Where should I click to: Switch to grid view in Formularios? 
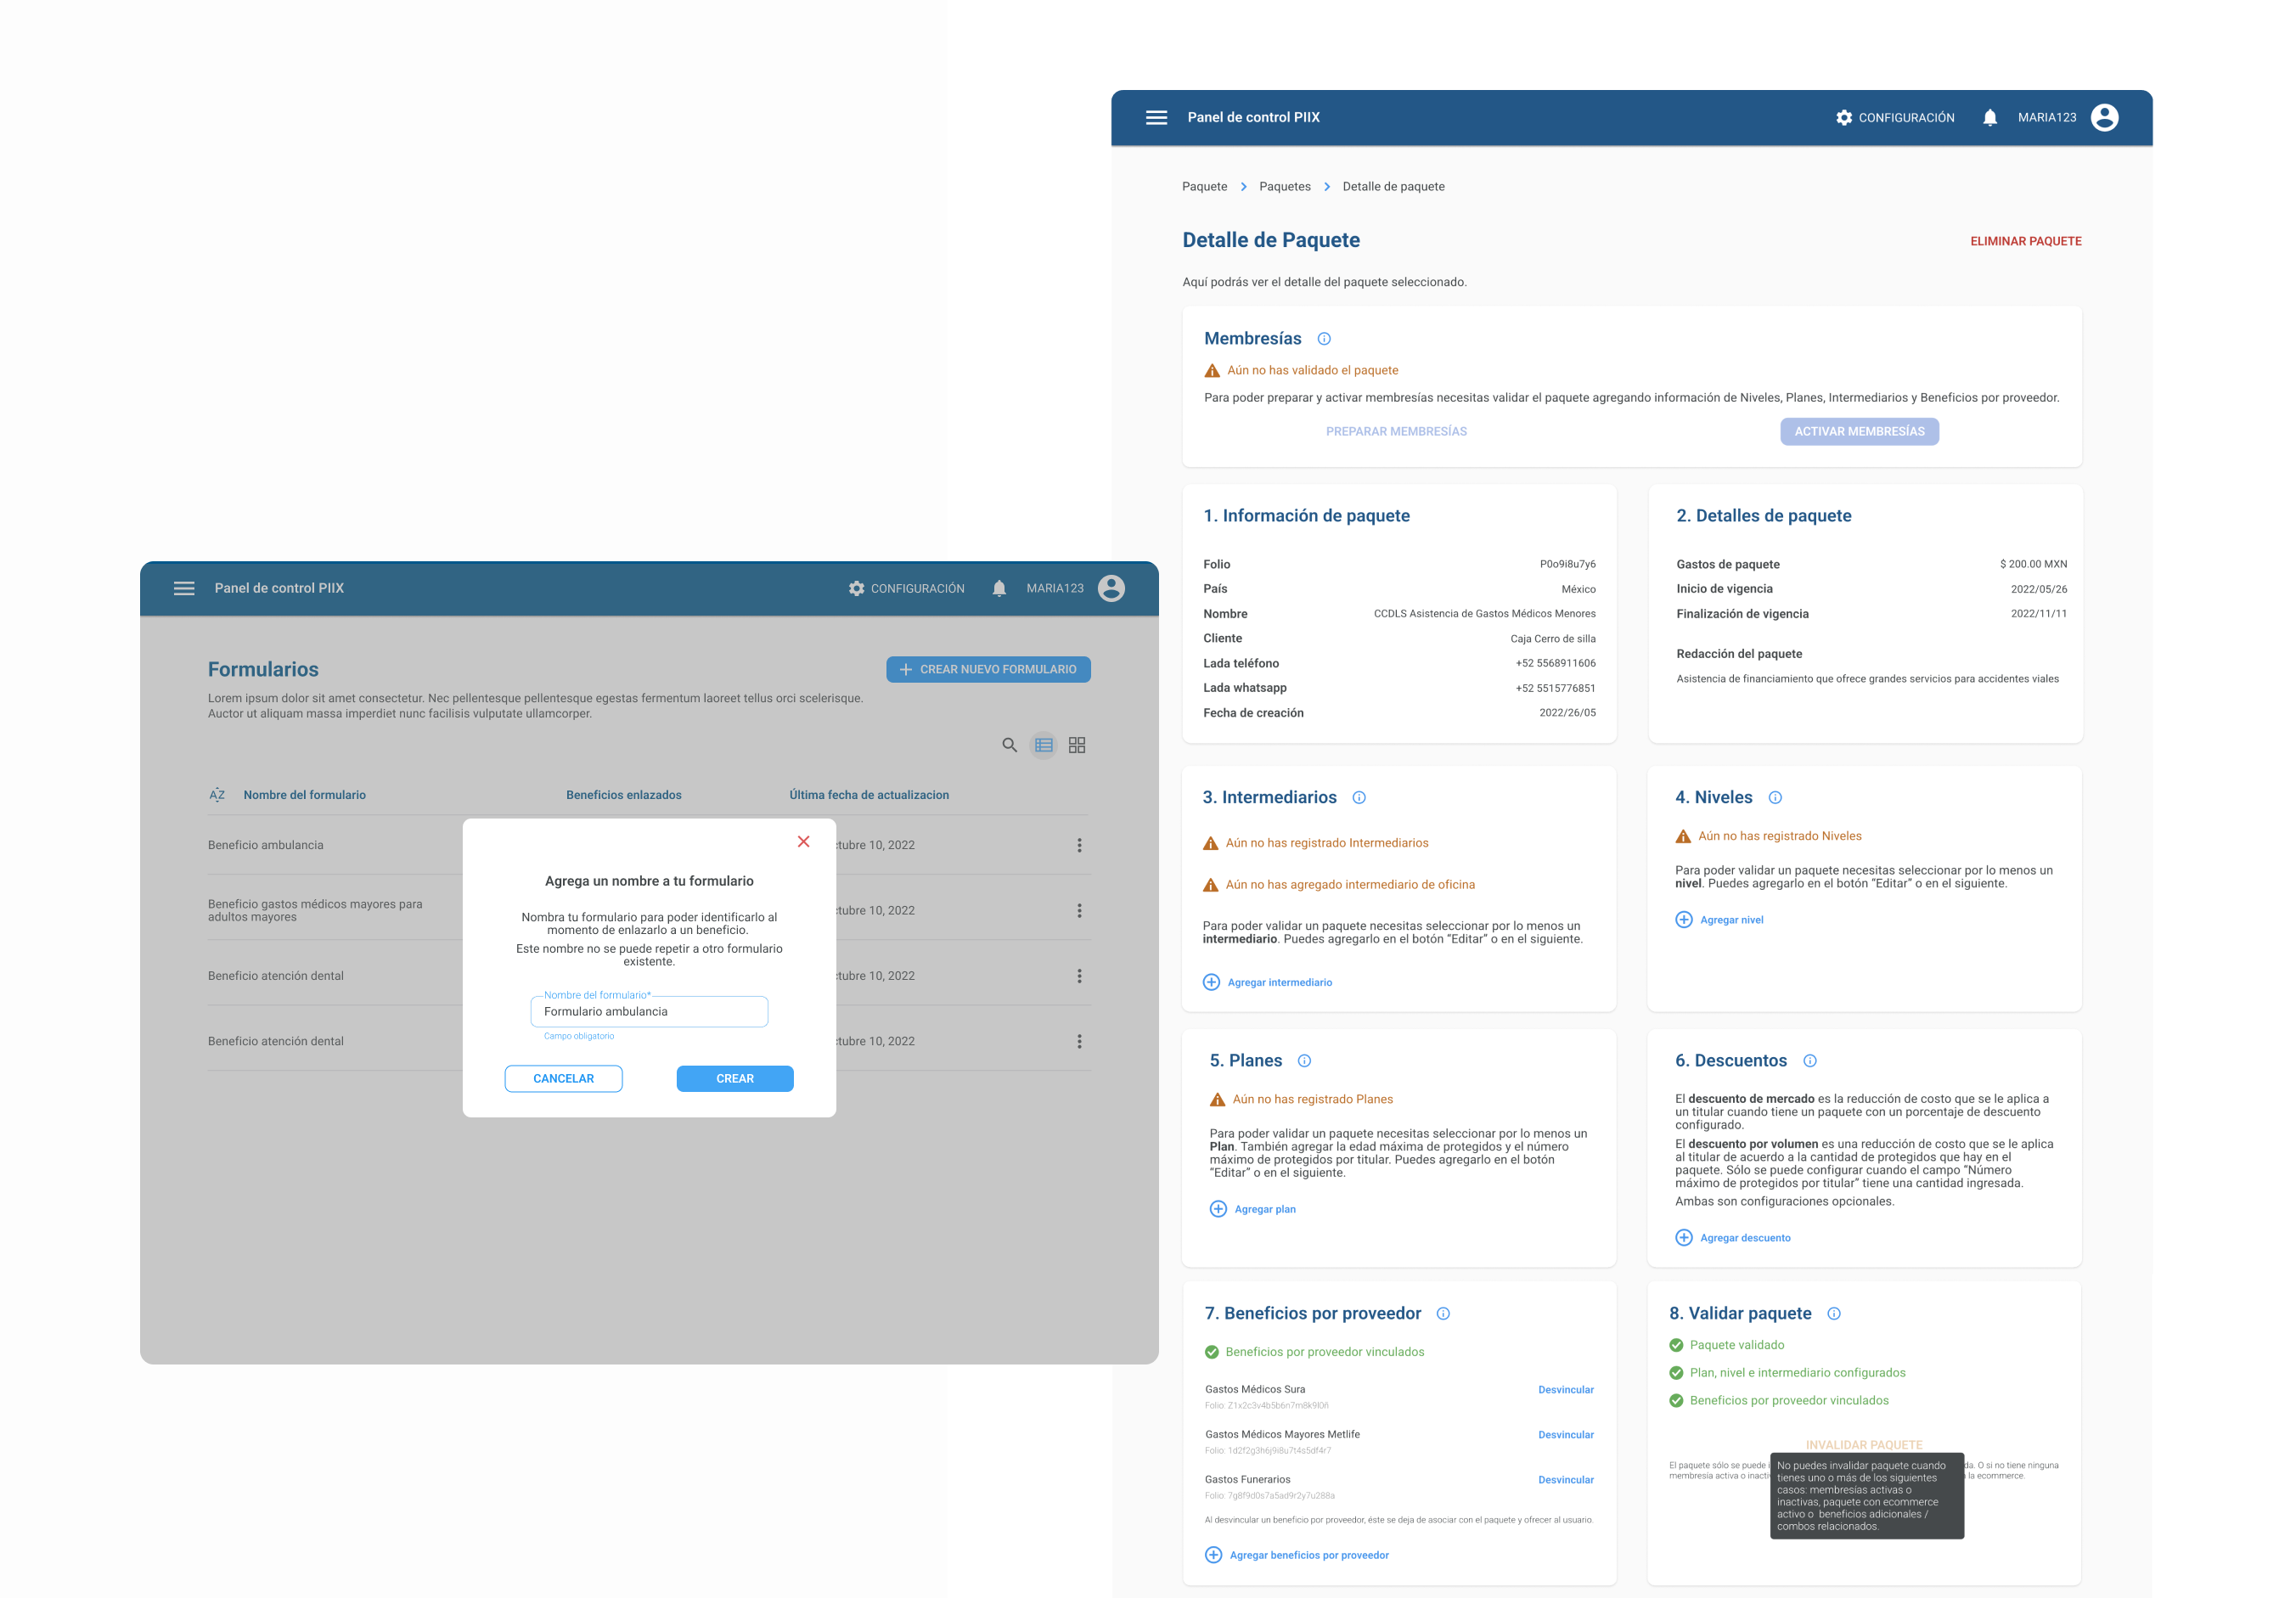coord(1077,745)
